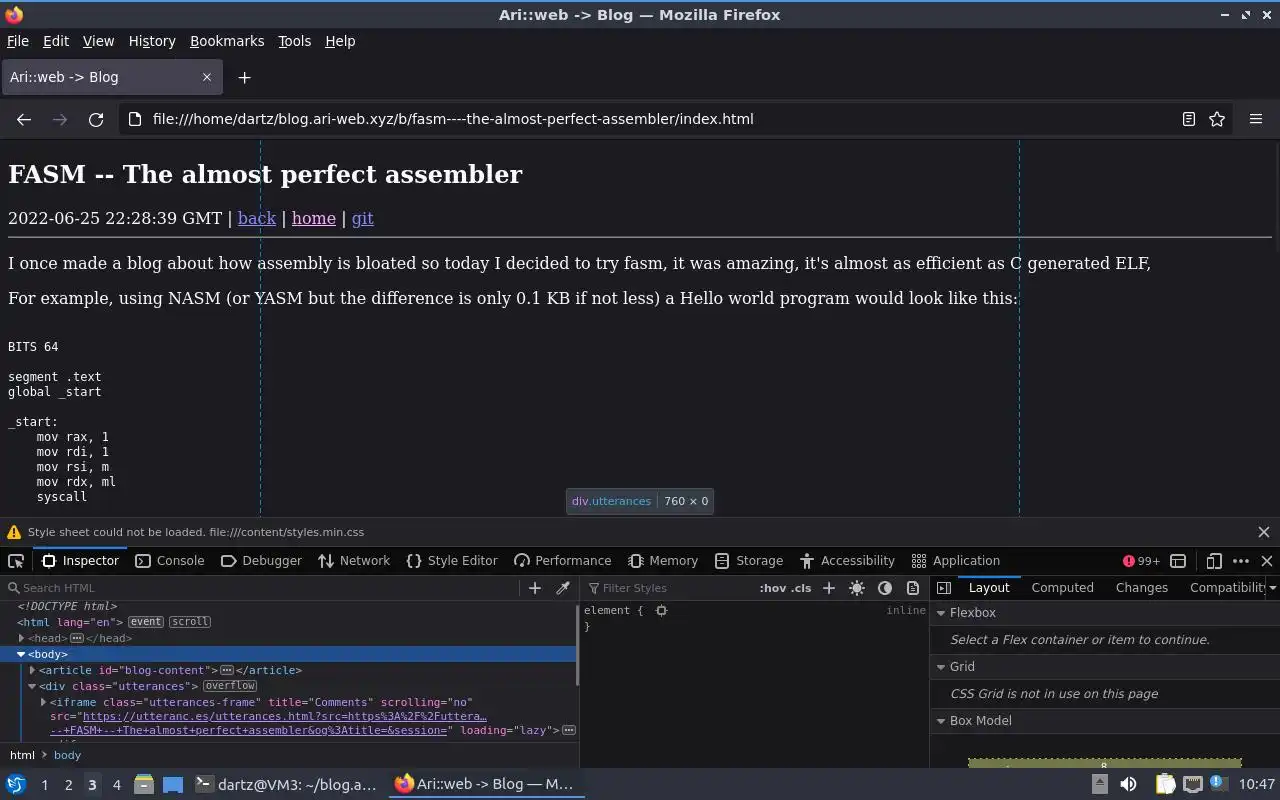
Task: Select the Computed sidebar tab
Action: pos(1062,588)
